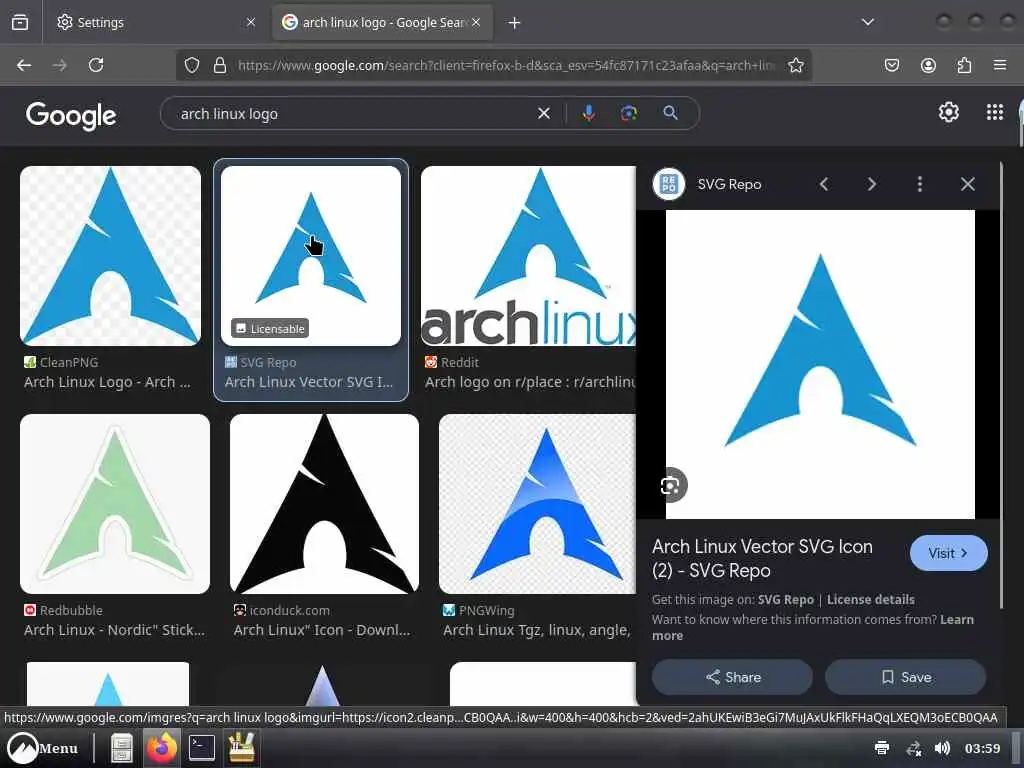Open the taskbar Menu button

coord(43,748)
